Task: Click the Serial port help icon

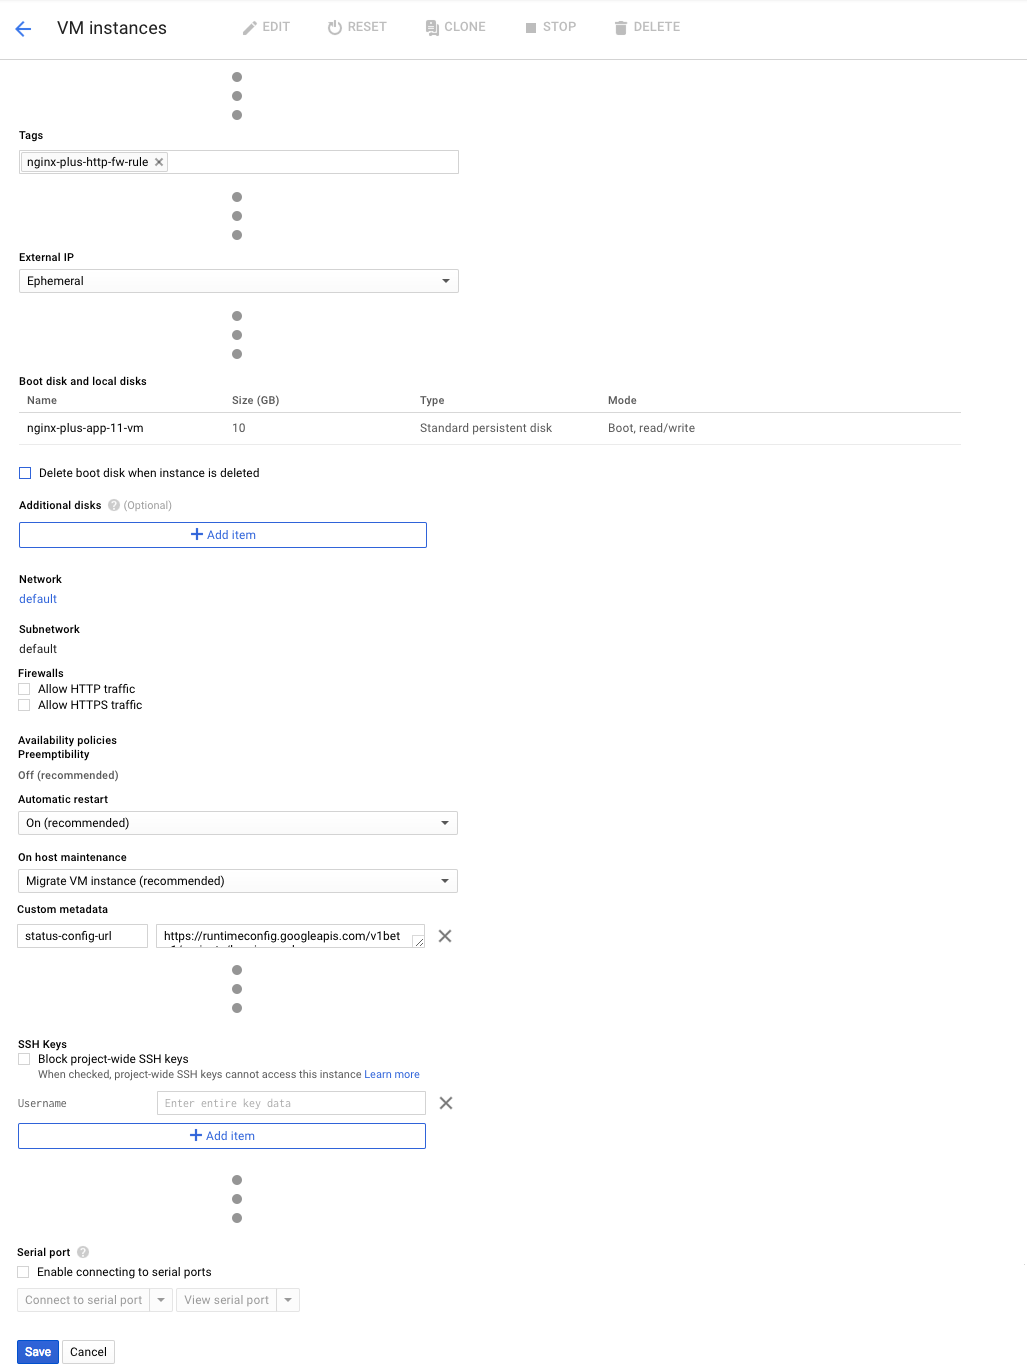Action: [x=83, y=1252]
